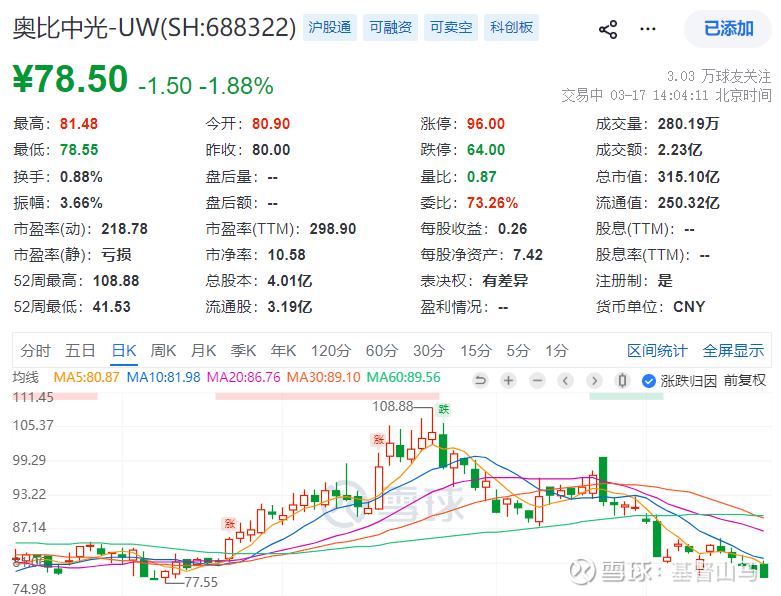The width and height of the screenshot is (781, 596).
Task: Click the 77.55 low label on chart
Action: click(x=201, y=582)
